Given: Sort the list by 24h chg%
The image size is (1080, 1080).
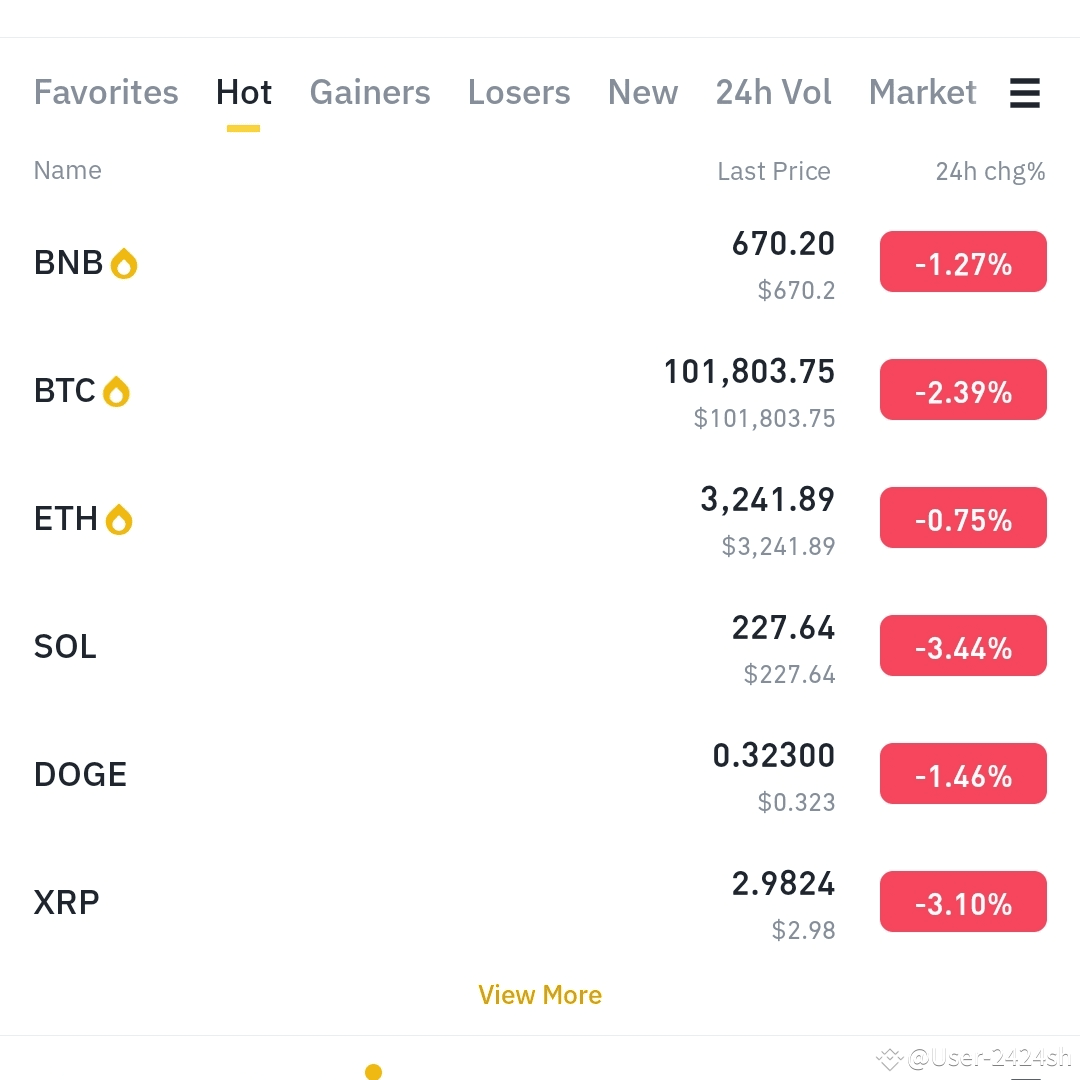Looking at the screenshot, I should coord(989,170).
